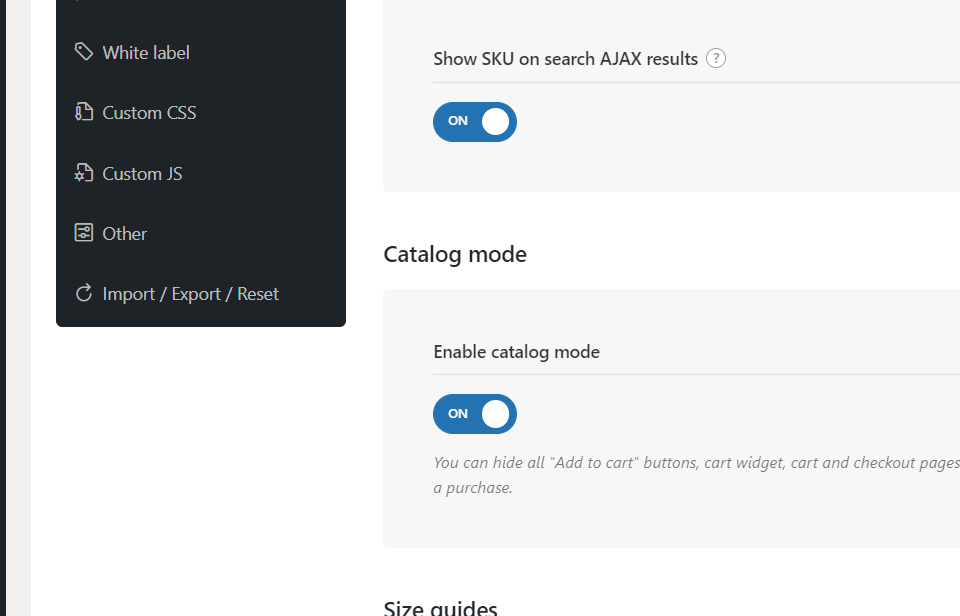960x616 pixels.
Task: Click the white knob on Show SKU switch
Action: tap(495, 122)
